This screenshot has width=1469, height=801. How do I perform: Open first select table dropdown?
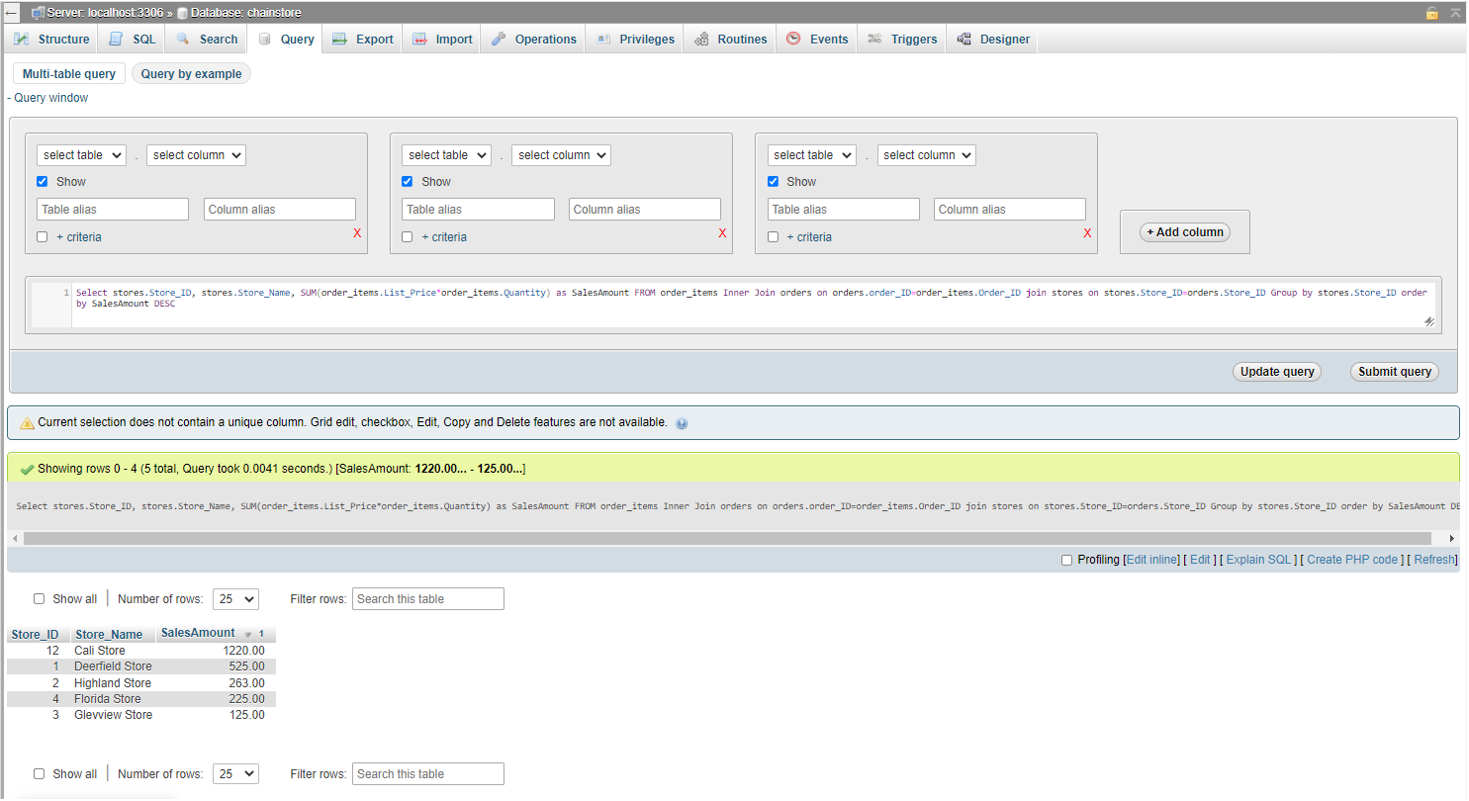(x=81, y=155)
